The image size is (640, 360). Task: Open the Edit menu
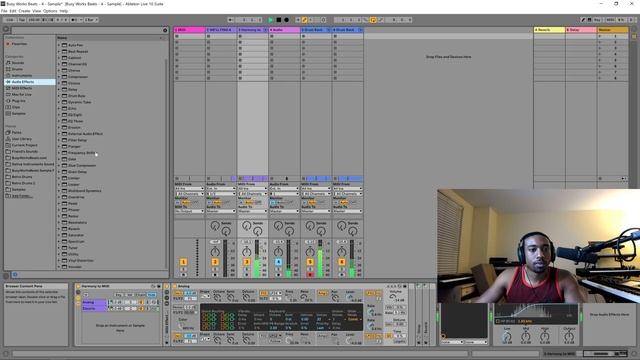(x=13, y=11)
